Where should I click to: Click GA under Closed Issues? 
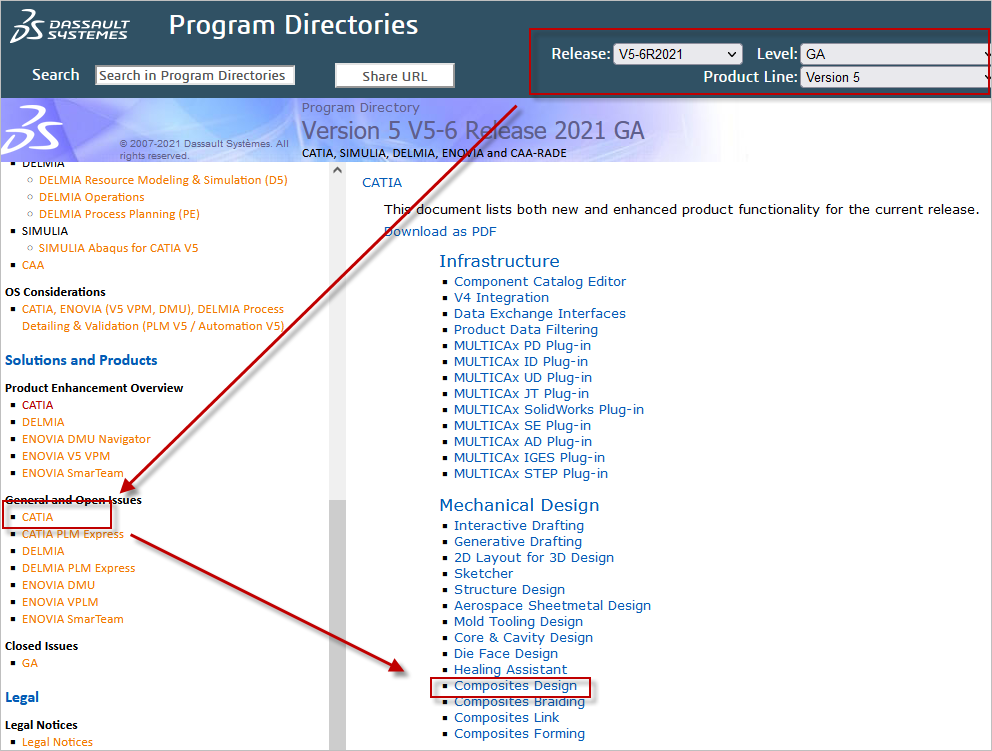pos(30,663)
